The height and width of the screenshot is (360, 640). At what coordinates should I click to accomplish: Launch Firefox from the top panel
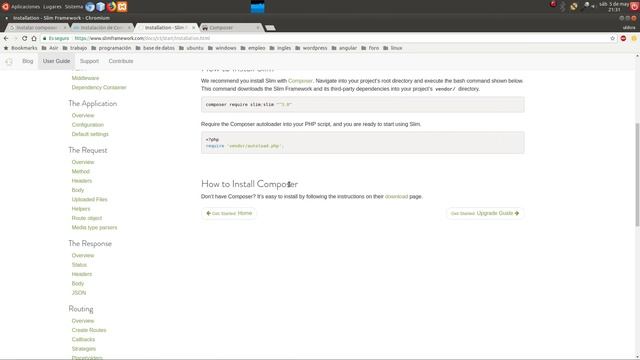[111, 7]
